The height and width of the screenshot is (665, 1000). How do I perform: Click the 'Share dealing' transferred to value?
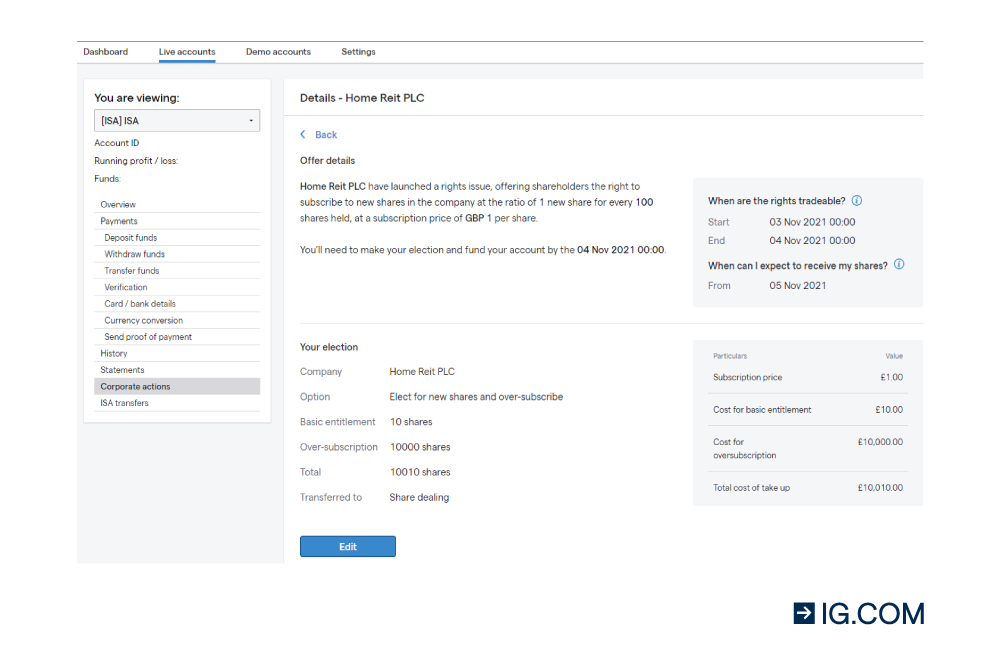click(x=419, y=497)
